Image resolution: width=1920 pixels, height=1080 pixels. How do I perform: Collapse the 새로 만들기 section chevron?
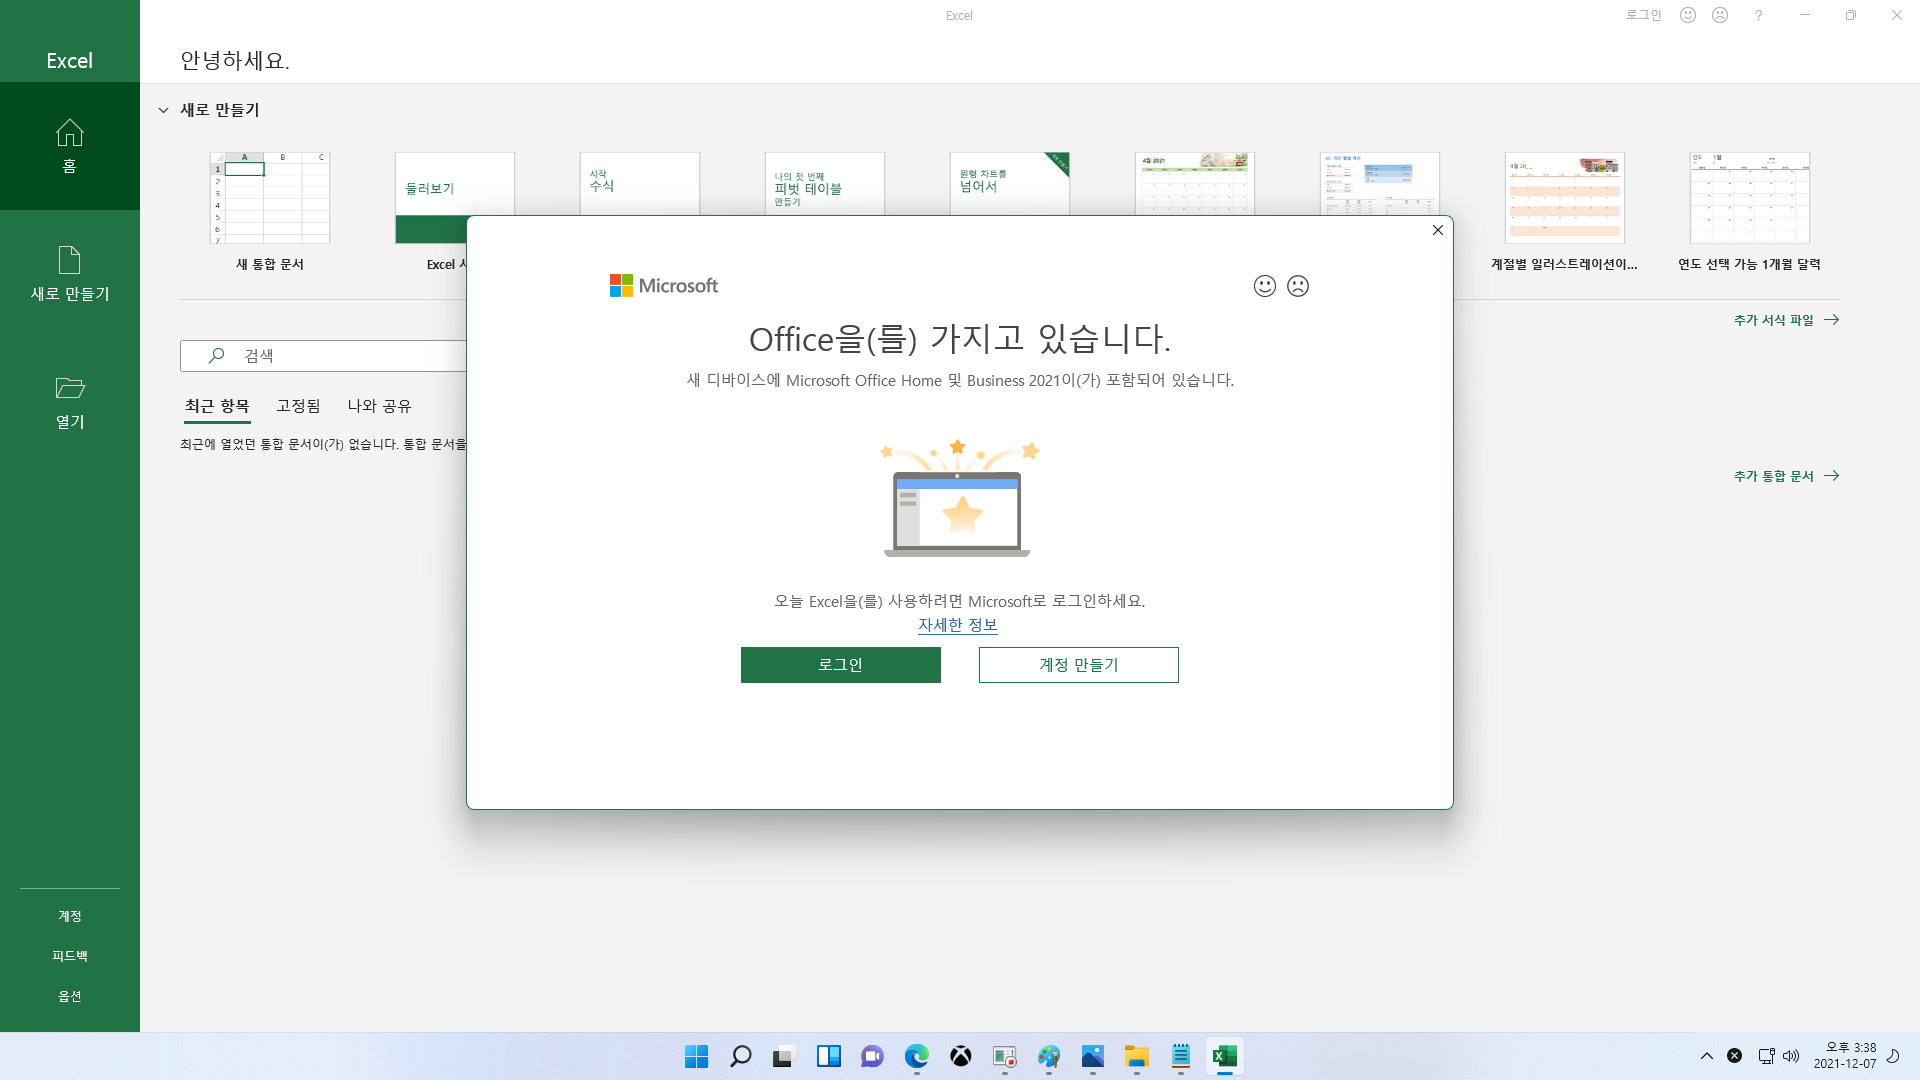point(163,110)
